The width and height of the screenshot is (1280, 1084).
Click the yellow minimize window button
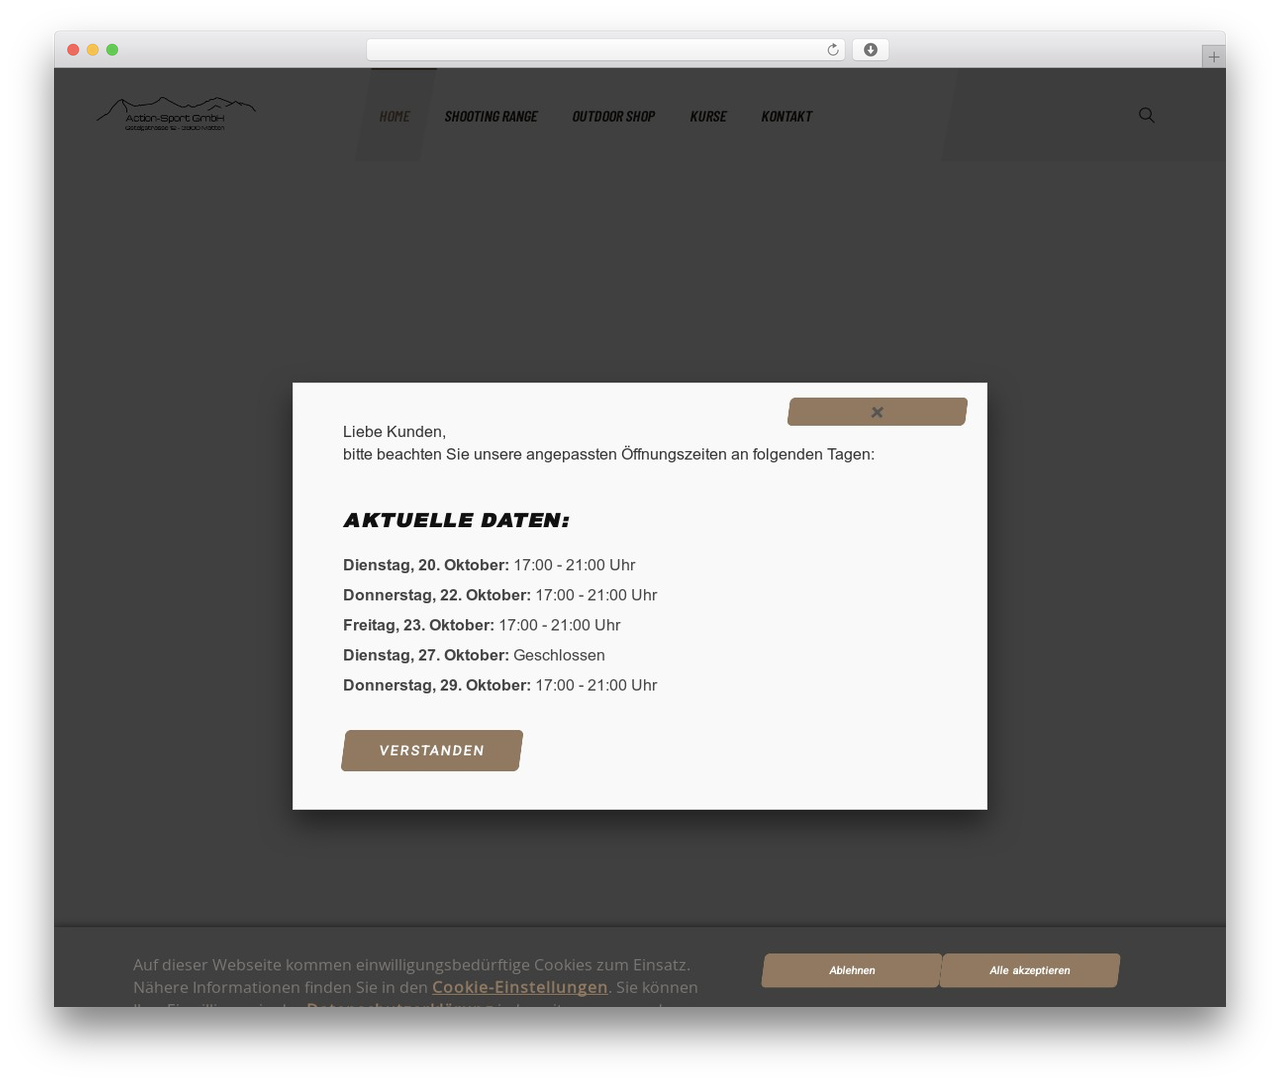click(x=93, y=50)
